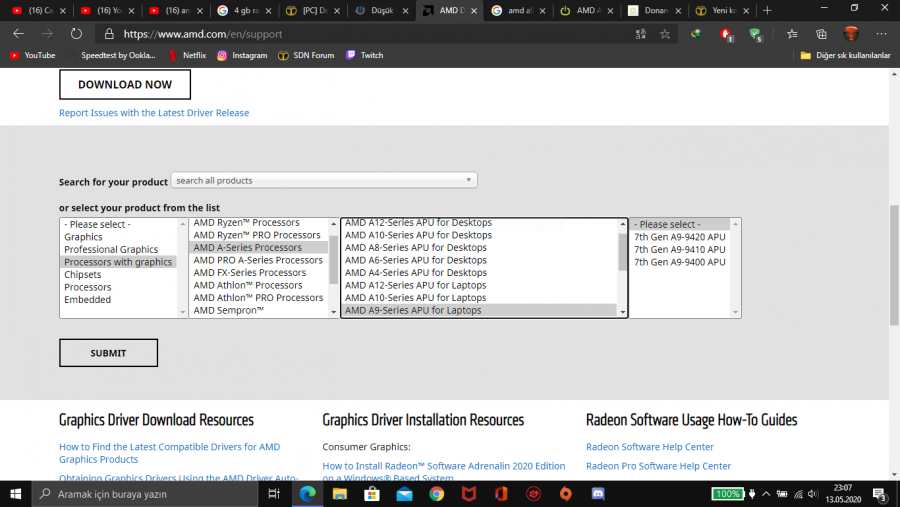Open the translate page icon
The height and width of the screenshot is (507, 900).
(641, 34)
